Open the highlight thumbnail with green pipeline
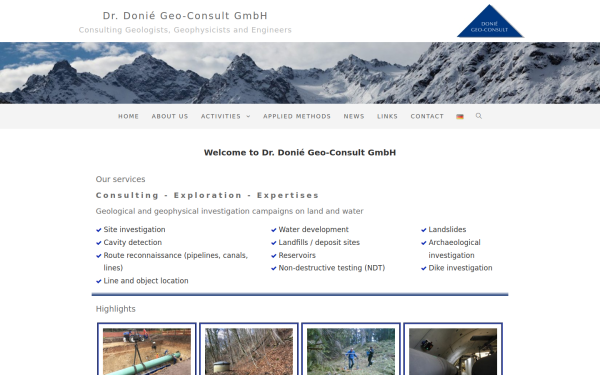Screen dimensions: 600x375 tap(147, 351)
